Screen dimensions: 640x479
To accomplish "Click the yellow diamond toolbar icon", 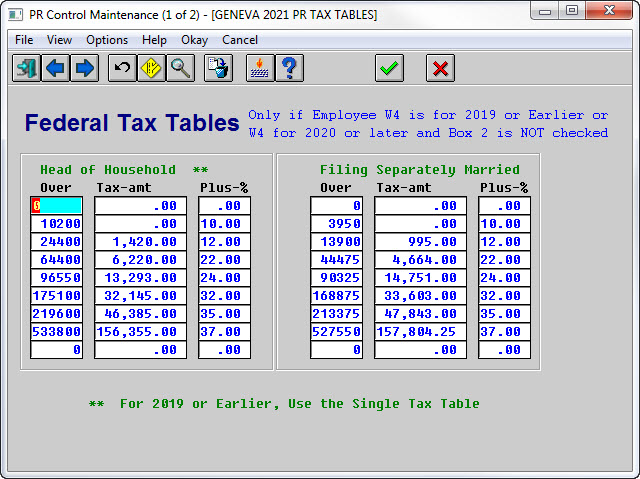I will point(151,68).
